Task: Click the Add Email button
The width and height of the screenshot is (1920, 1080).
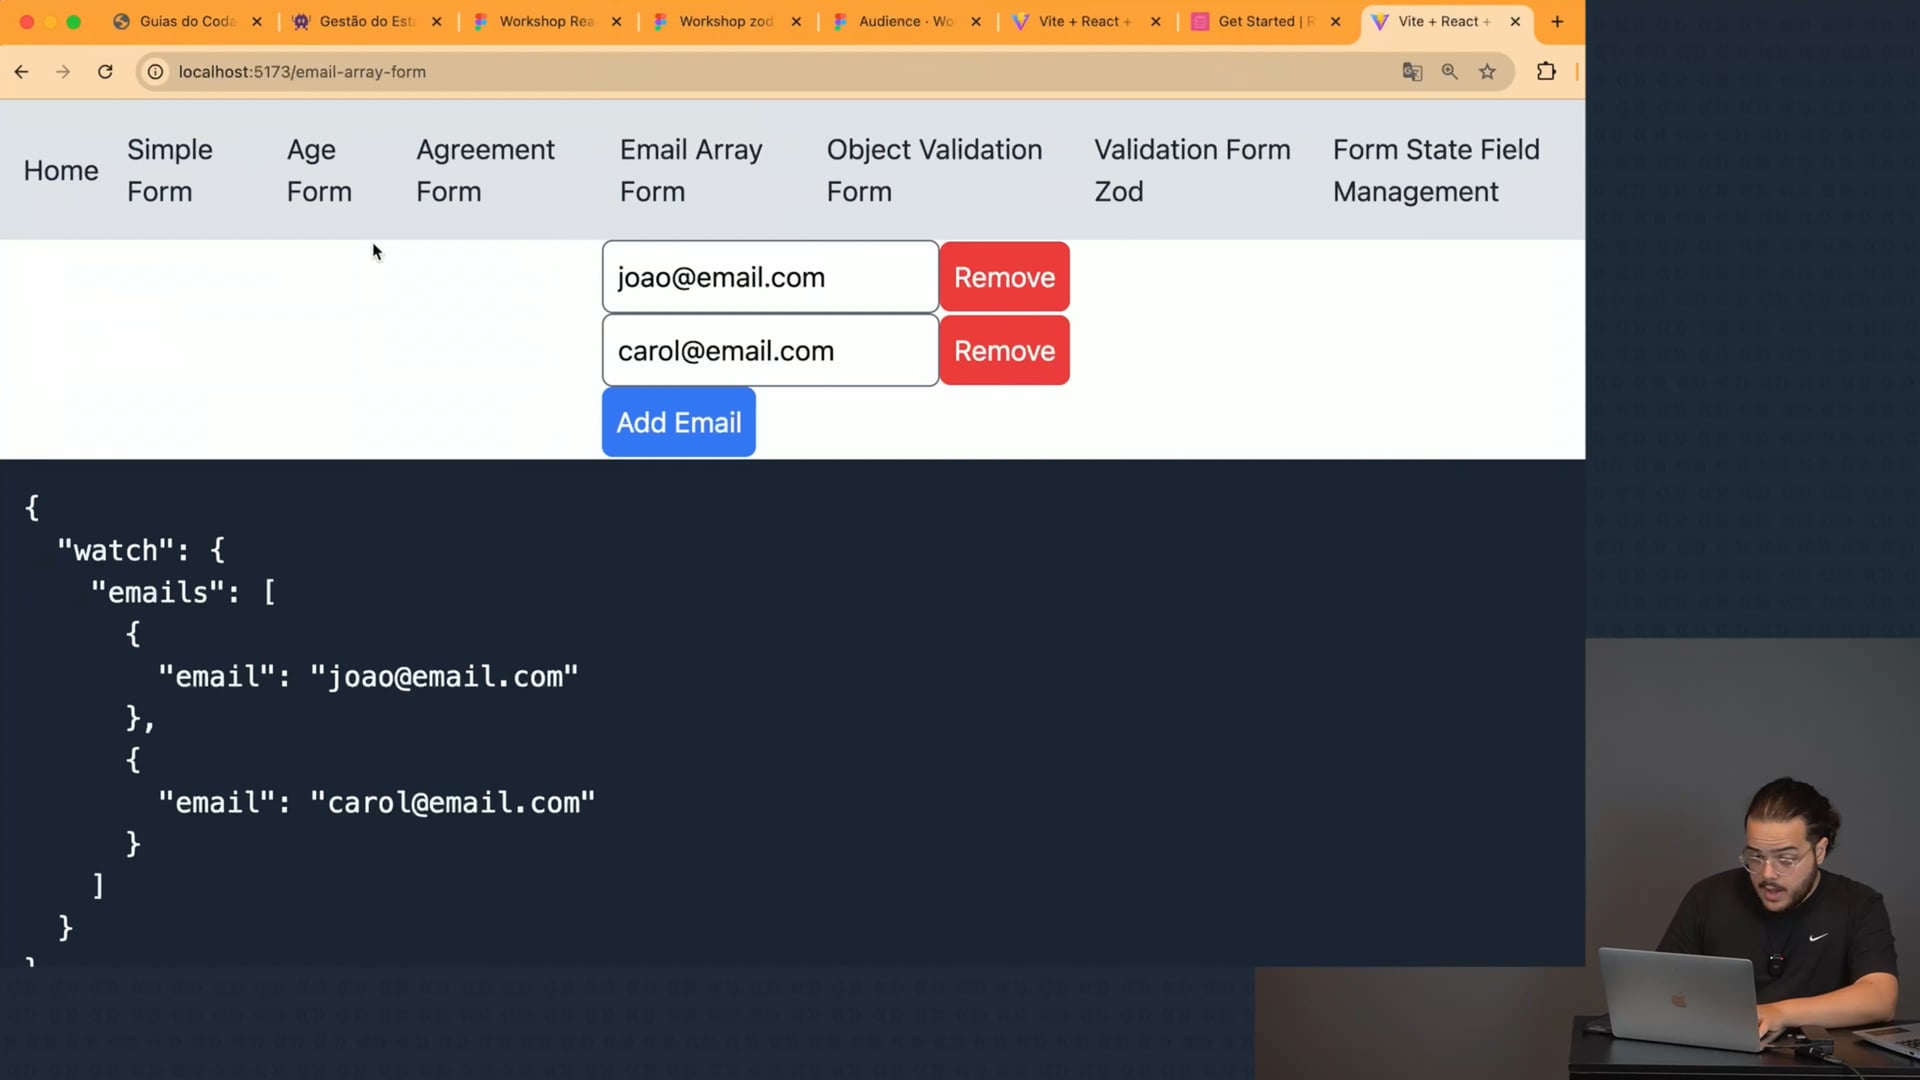Action: click(x=678, y=423)
